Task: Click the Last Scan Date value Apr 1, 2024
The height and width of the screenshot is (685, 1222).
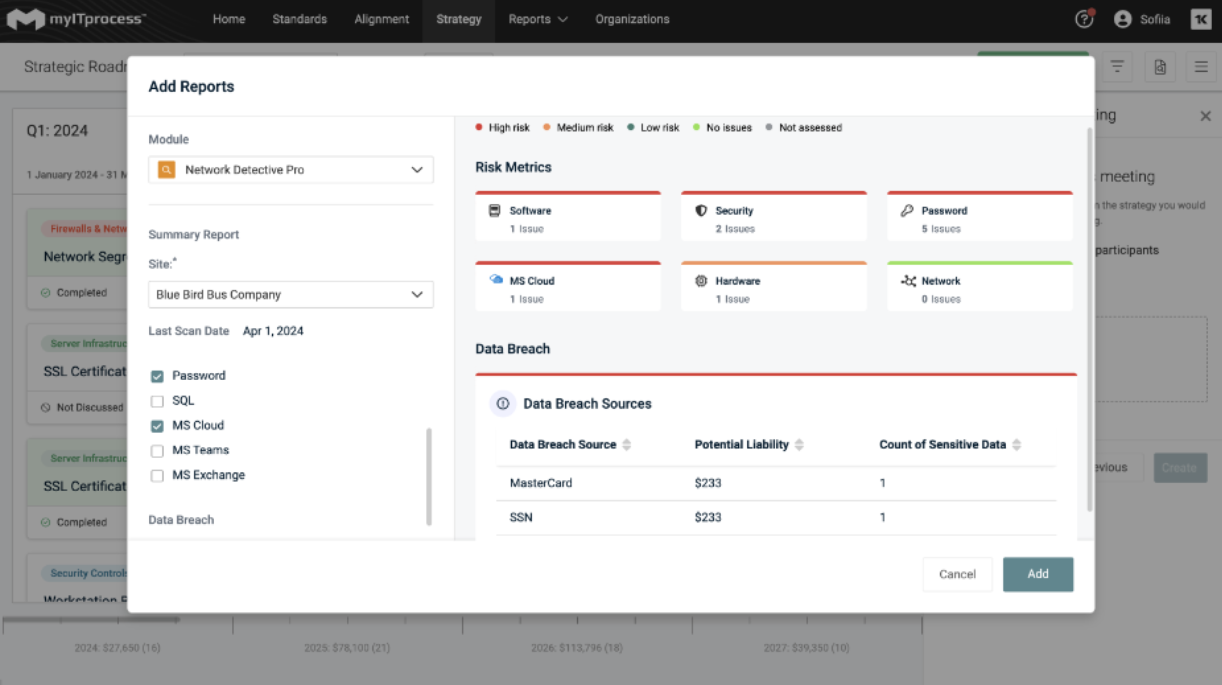Action: [273, 331]
